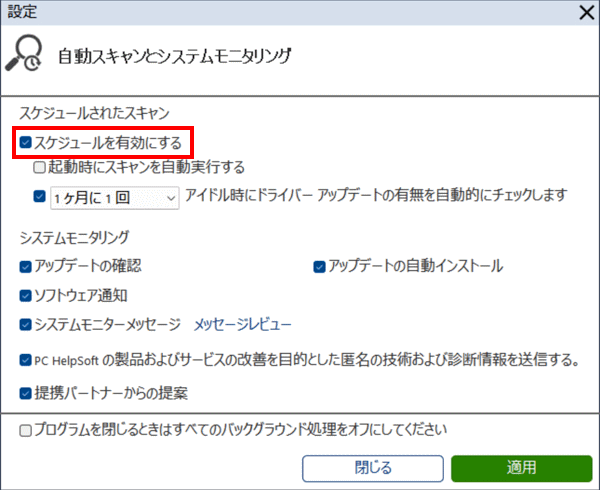Click the システムモニタリング section heading

pyautogui.click(x=74, y=238)
